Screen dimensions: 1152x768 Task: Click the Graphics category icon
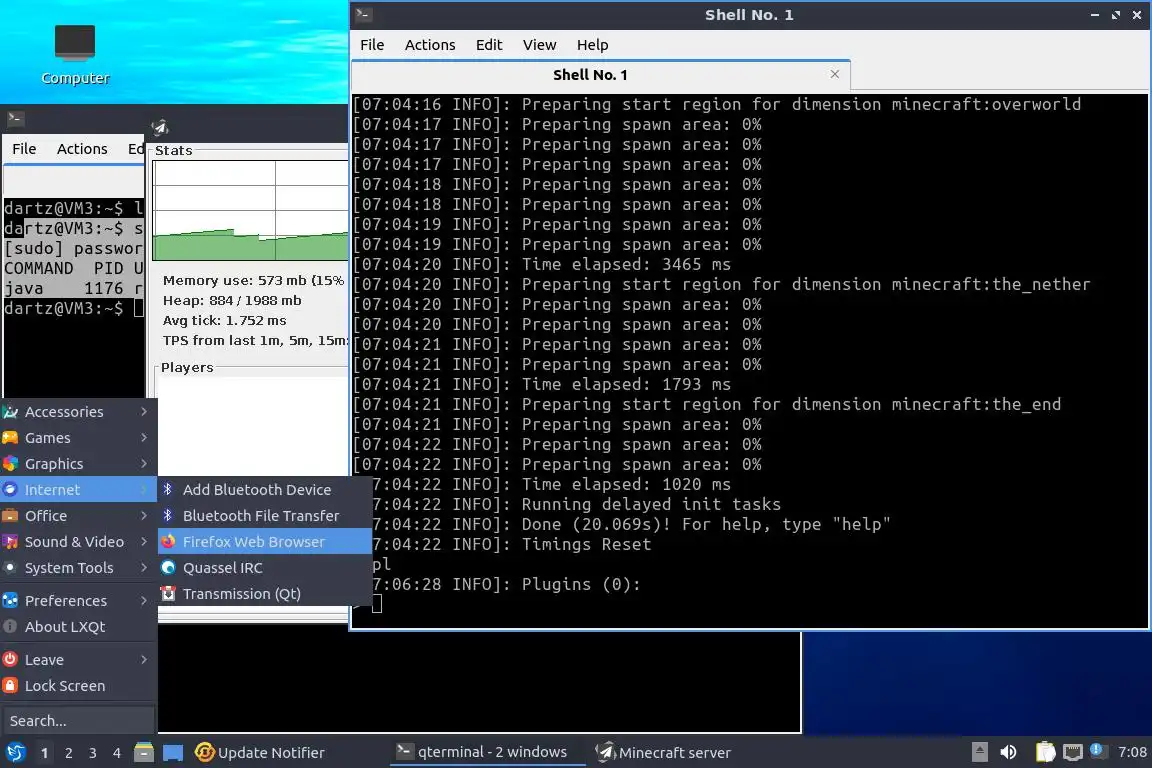pyautogui.click(x=10, y=464)
